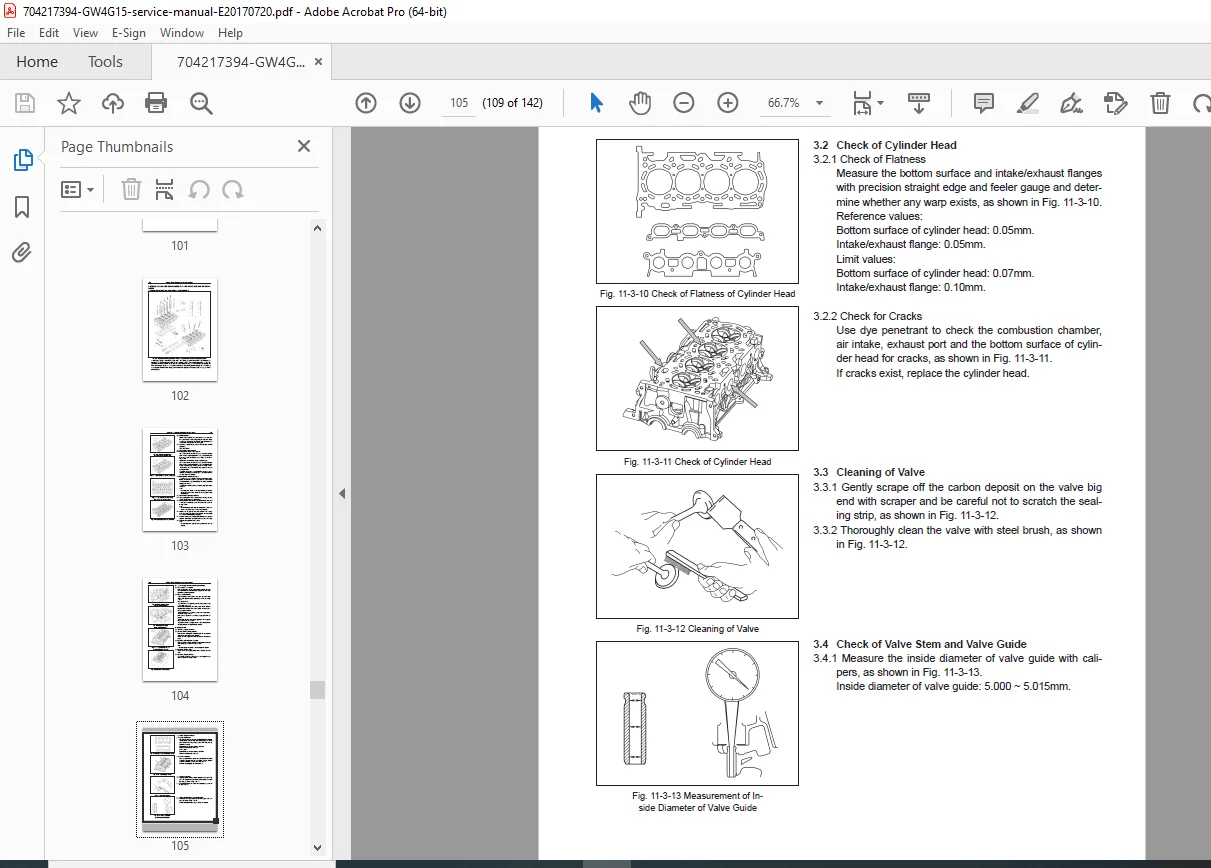Select the 704217394-GW4G document tab
Screen dimensions: 1211x868
coord(241,62)
